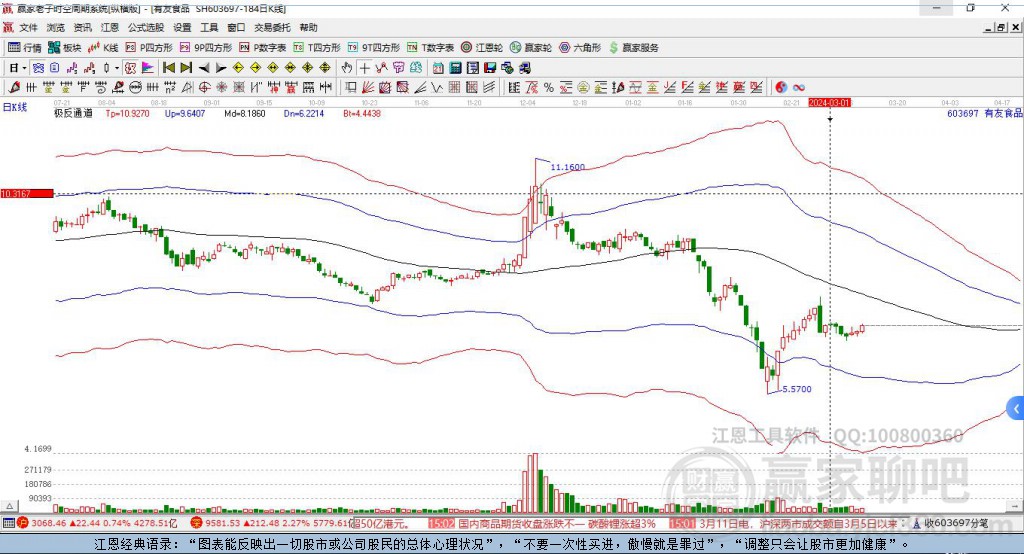Click the 沪 Shanghai index status entry
Image resolution: width=1024 pixels, height=554 pixels.
[98, 523]
